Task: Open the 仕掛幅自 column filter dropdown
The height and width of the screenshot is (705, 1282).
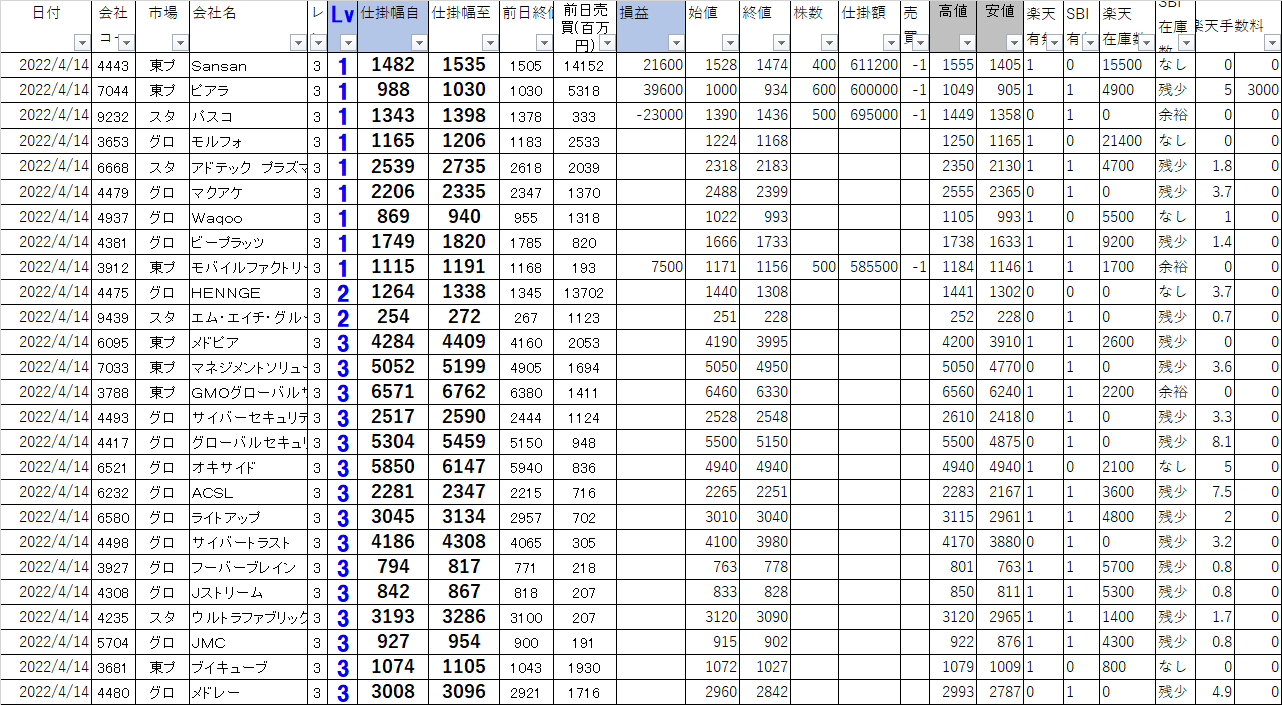Action: (419, 43)
